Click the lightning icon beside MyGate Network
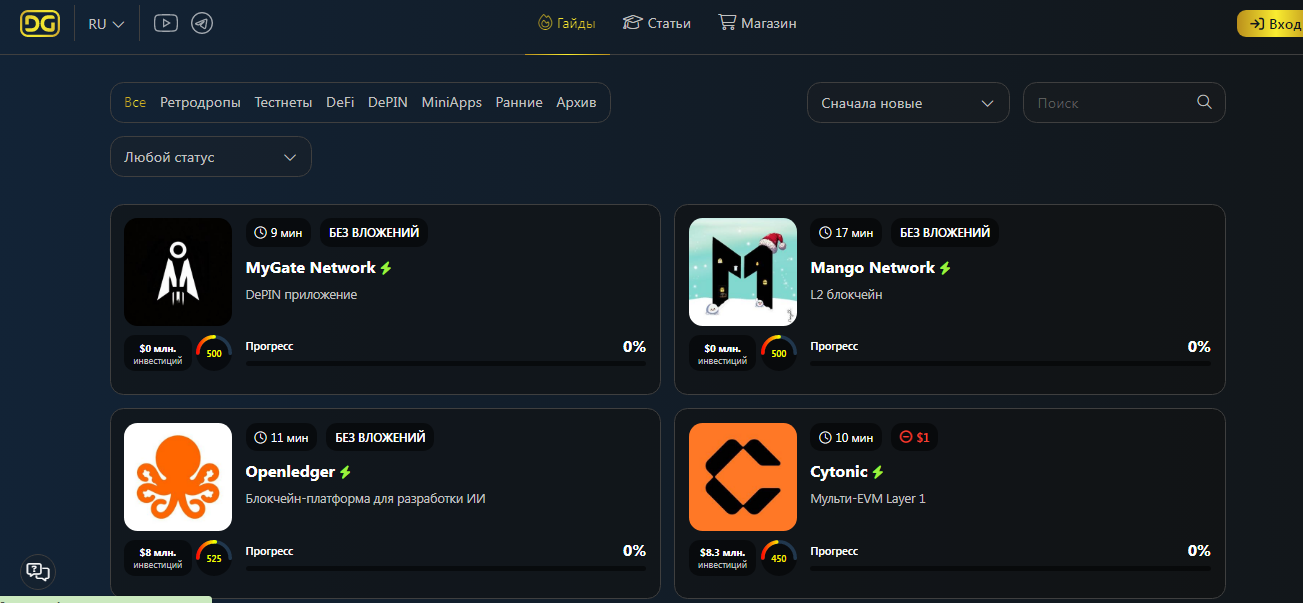 (x=386, y=268)
